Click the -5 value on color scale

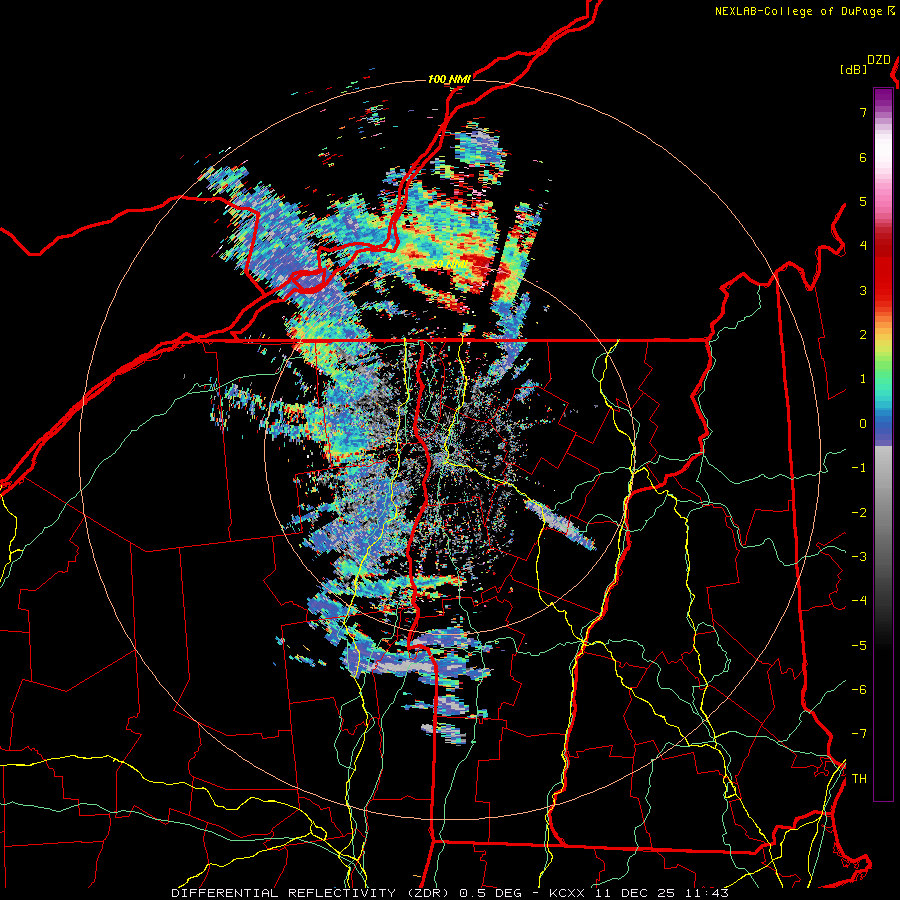[x=859, y=646]
